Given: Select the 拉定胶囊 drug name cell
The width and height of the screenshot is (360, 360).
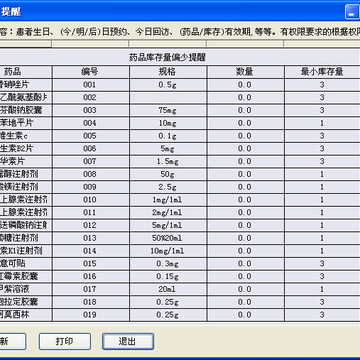Looking at the screenshot, I should pyautogui.click(x=26, y=302).
